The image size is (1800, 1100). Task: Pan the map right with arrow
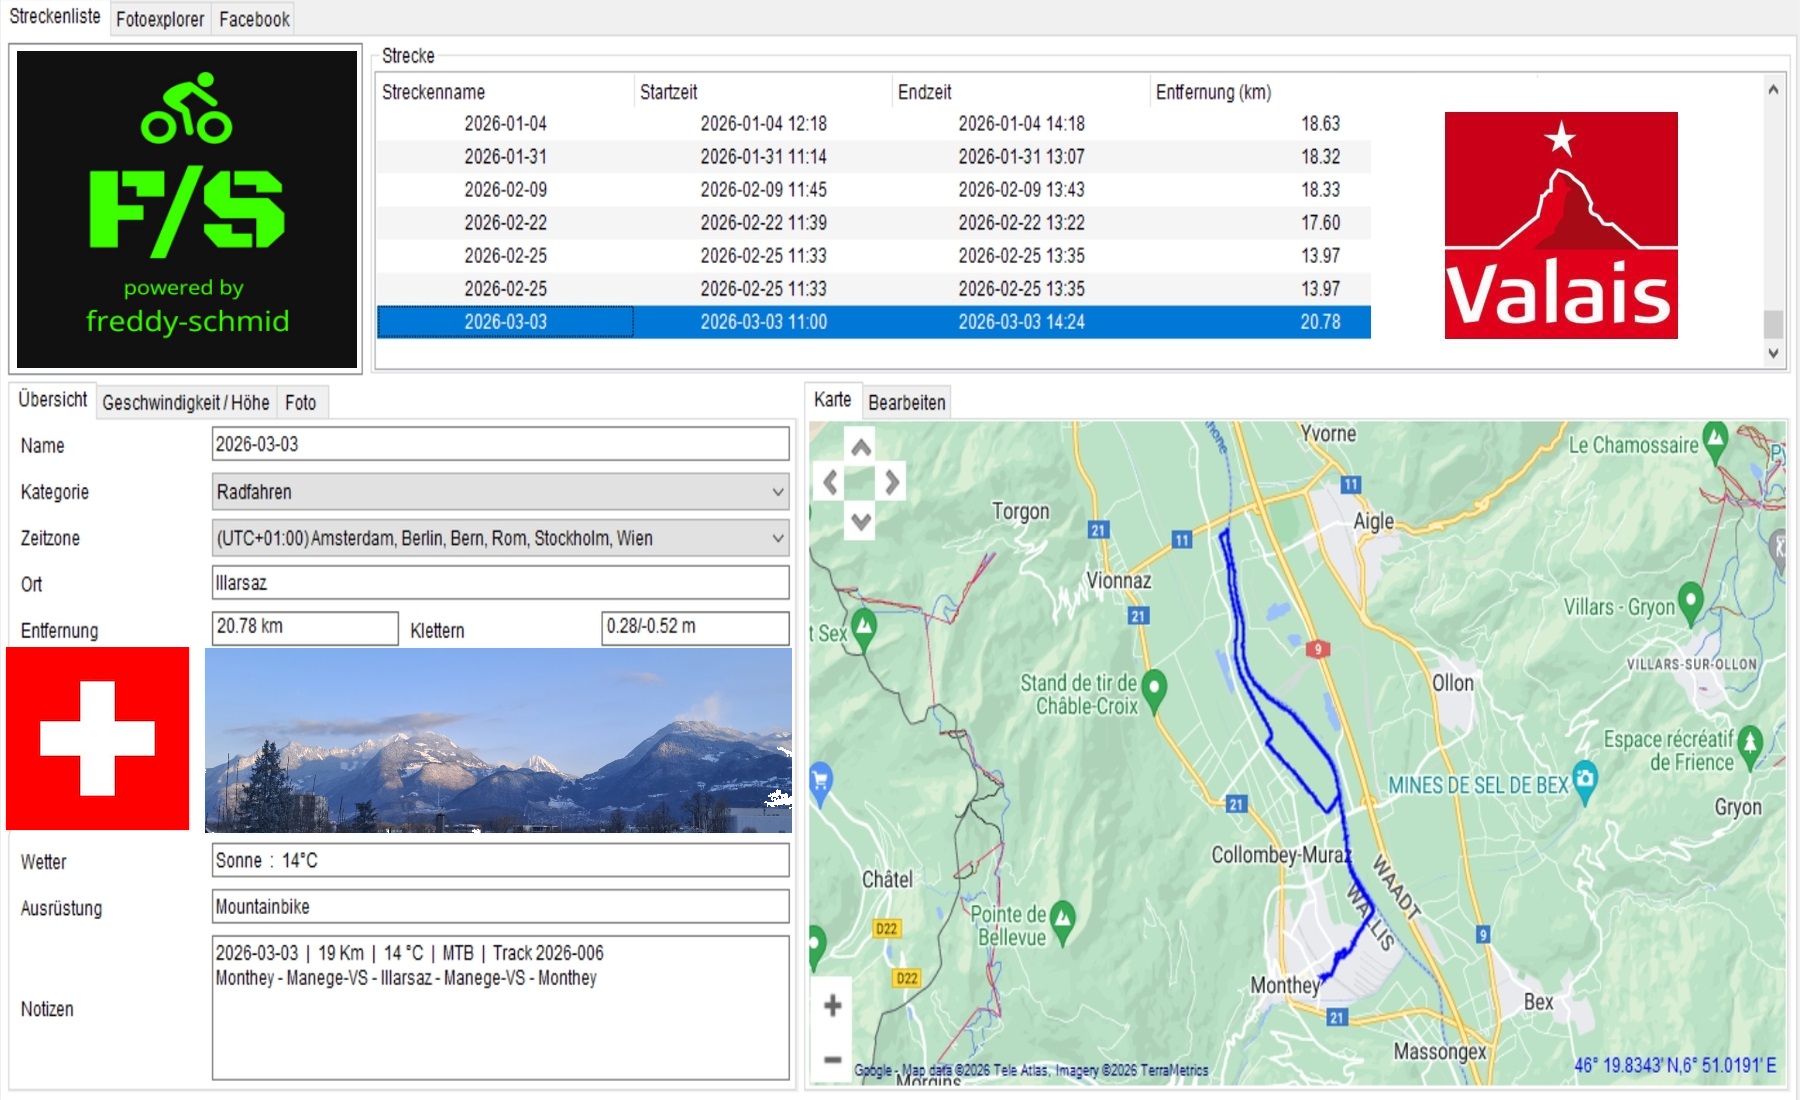point(892,483)
